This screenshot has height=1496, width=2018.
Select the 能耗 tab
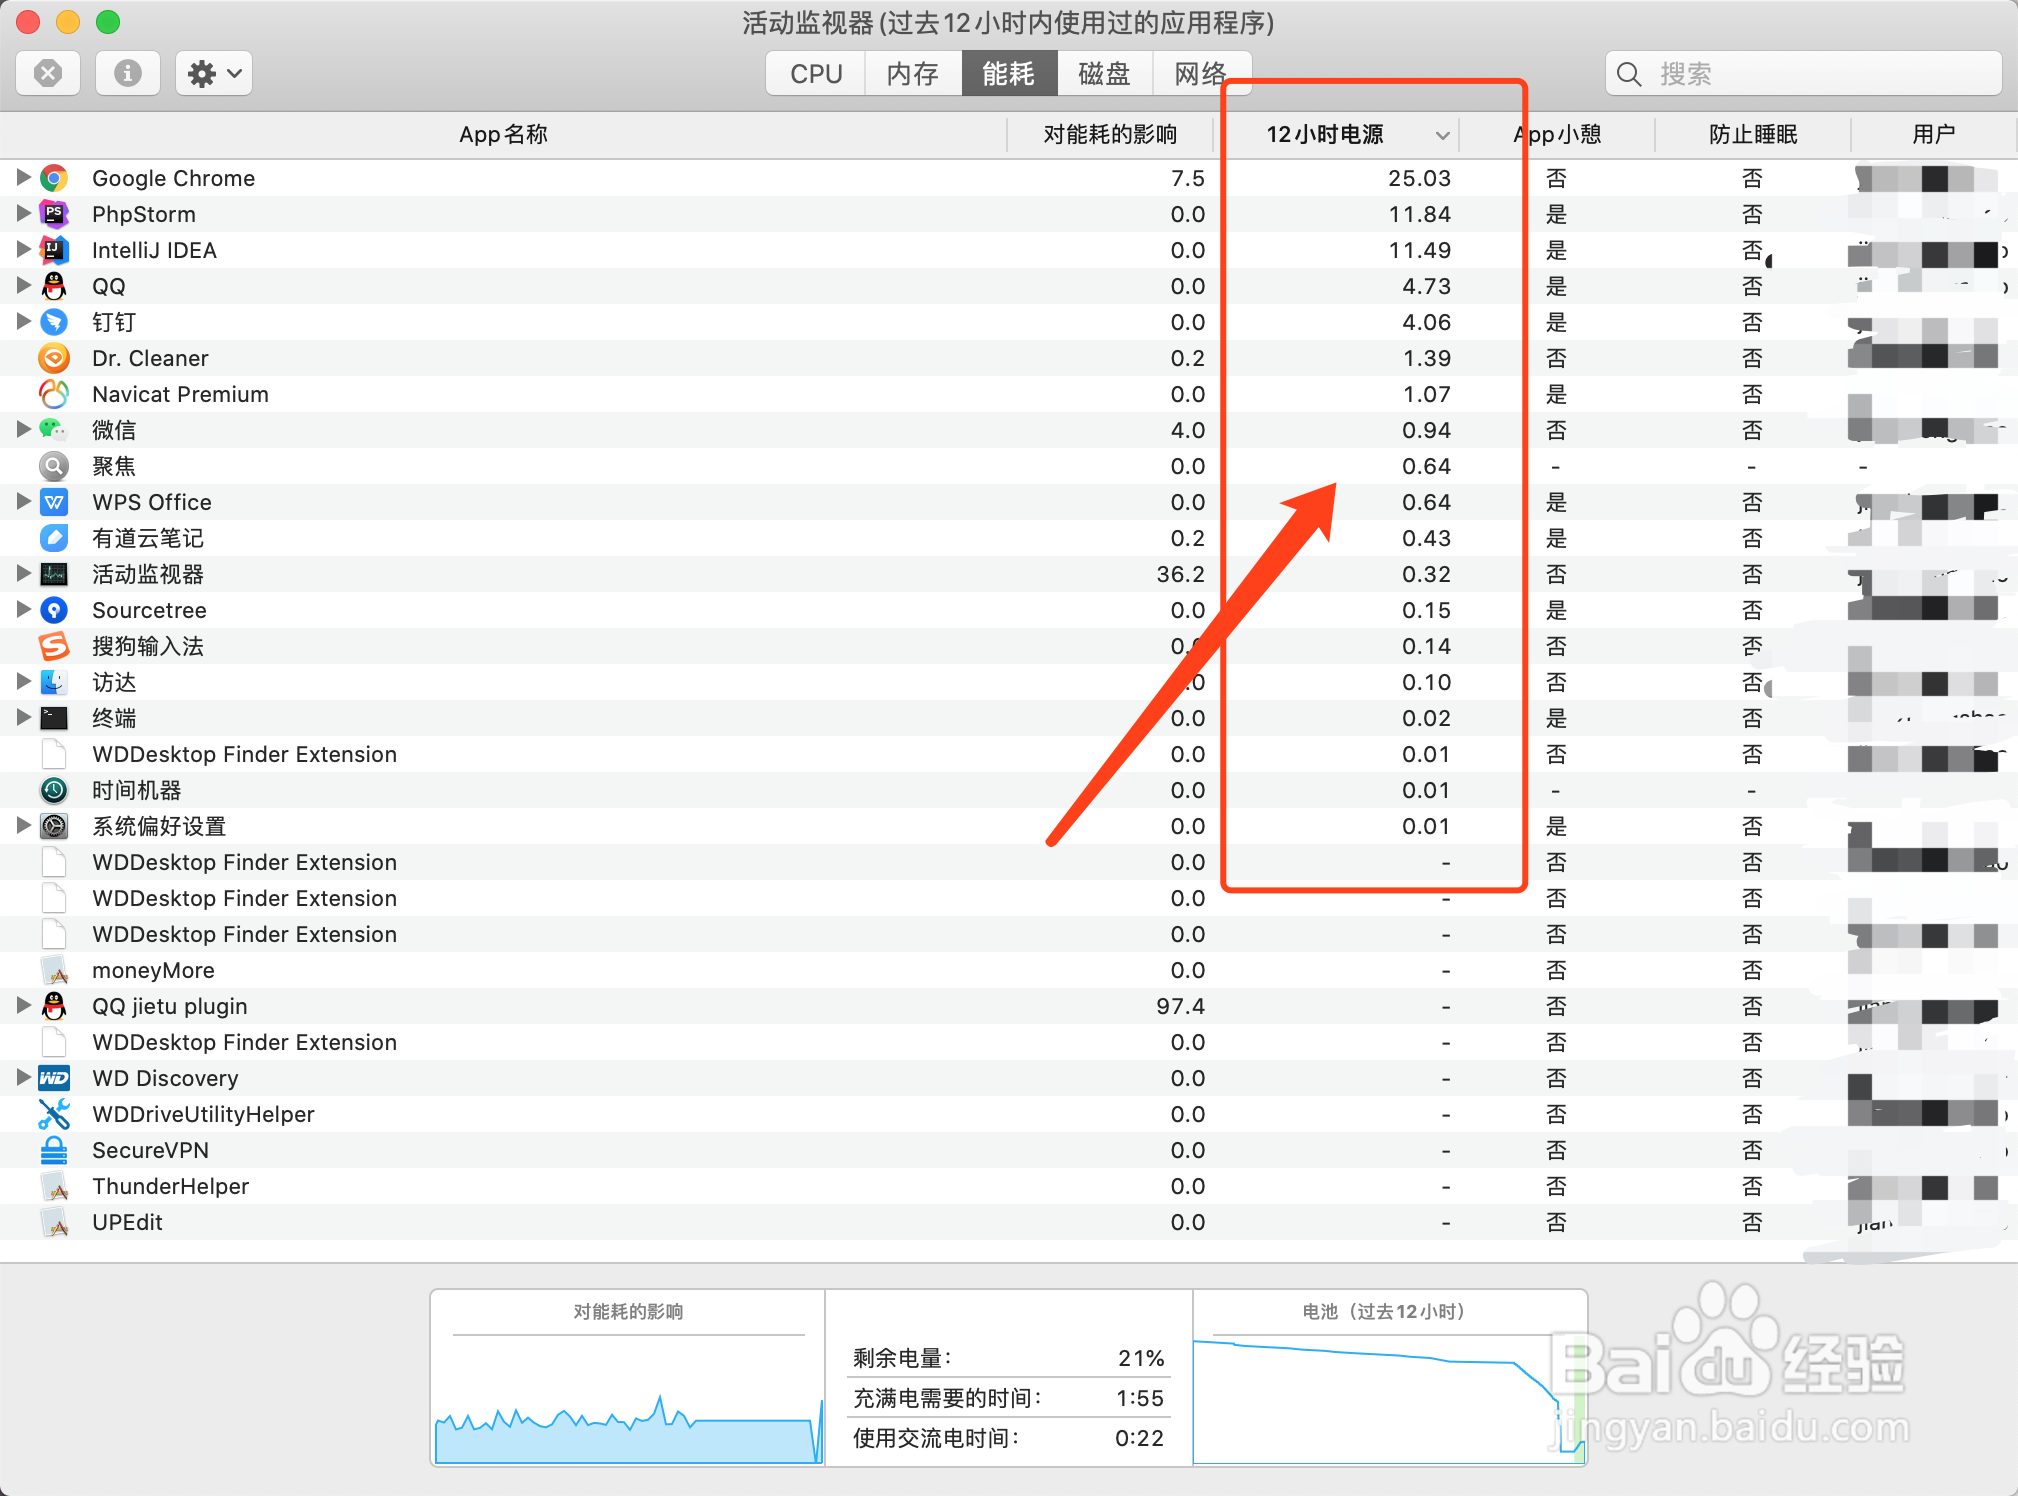click(1009, 73)
